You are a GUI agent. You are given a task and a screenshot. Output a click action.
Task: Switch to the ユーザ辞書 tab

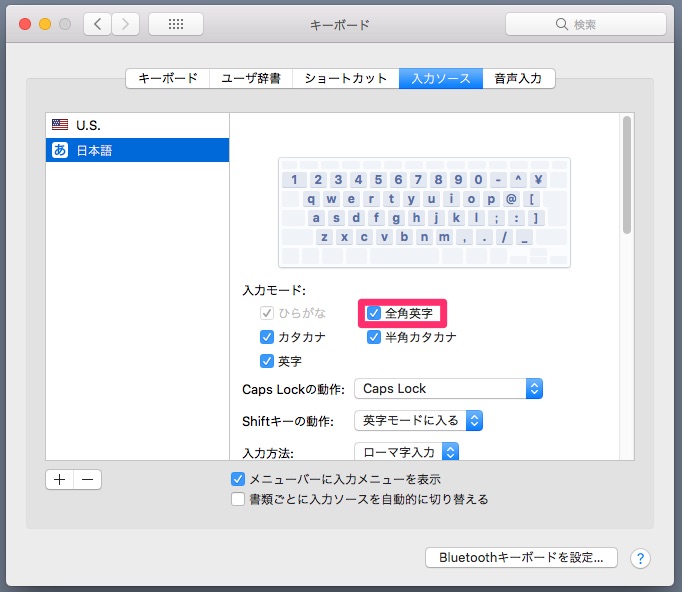pyautogui.click(x=250, y=78)
